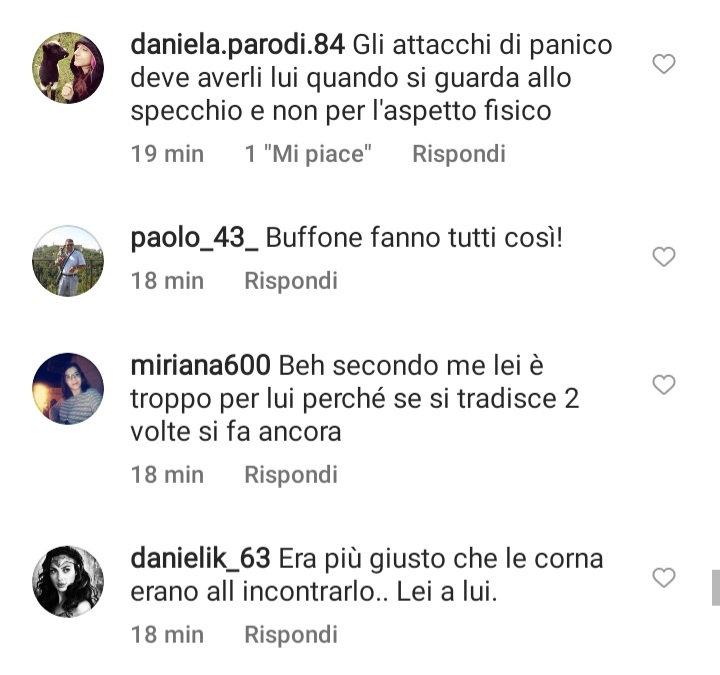Like daniela.parodi.84's comment with the heart
720x675 pixels.
tap(664, 64)
